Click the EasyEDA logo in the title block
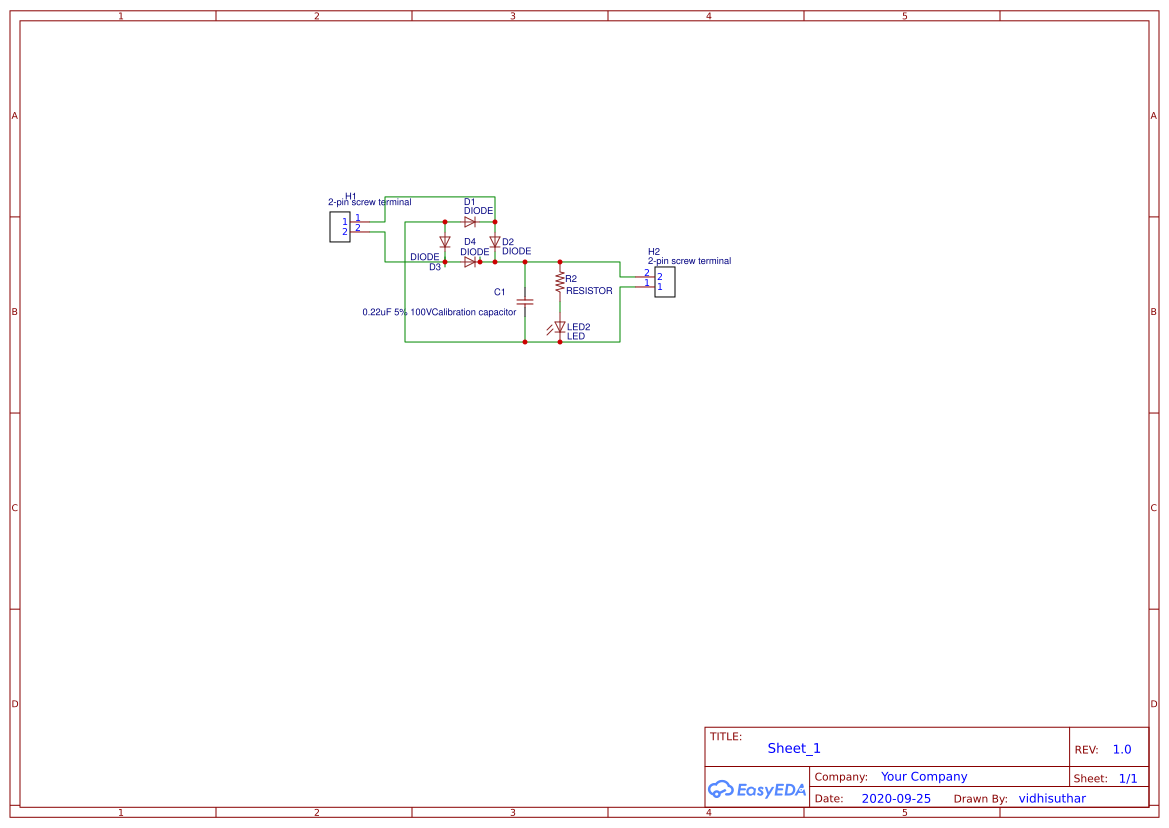 pyautogui.click(x=756, y=789)
